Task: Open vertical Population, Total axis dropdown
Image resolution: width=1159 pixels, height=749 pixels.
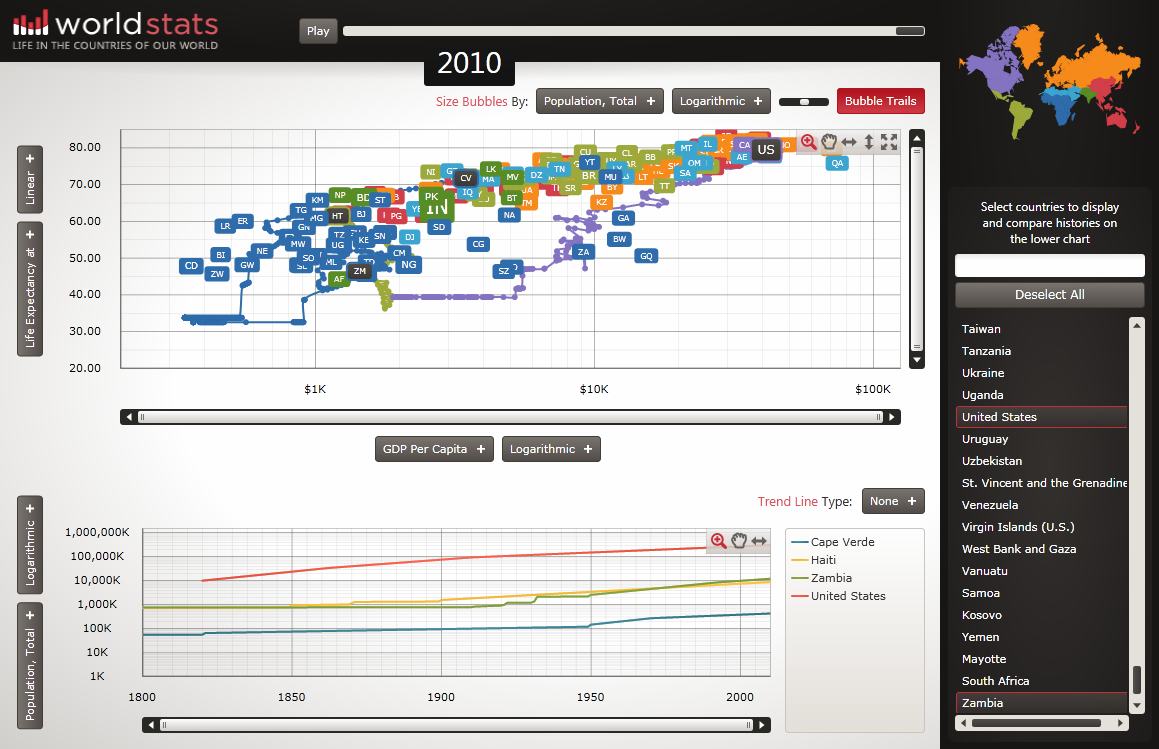Action: click(x=30, y=665)
